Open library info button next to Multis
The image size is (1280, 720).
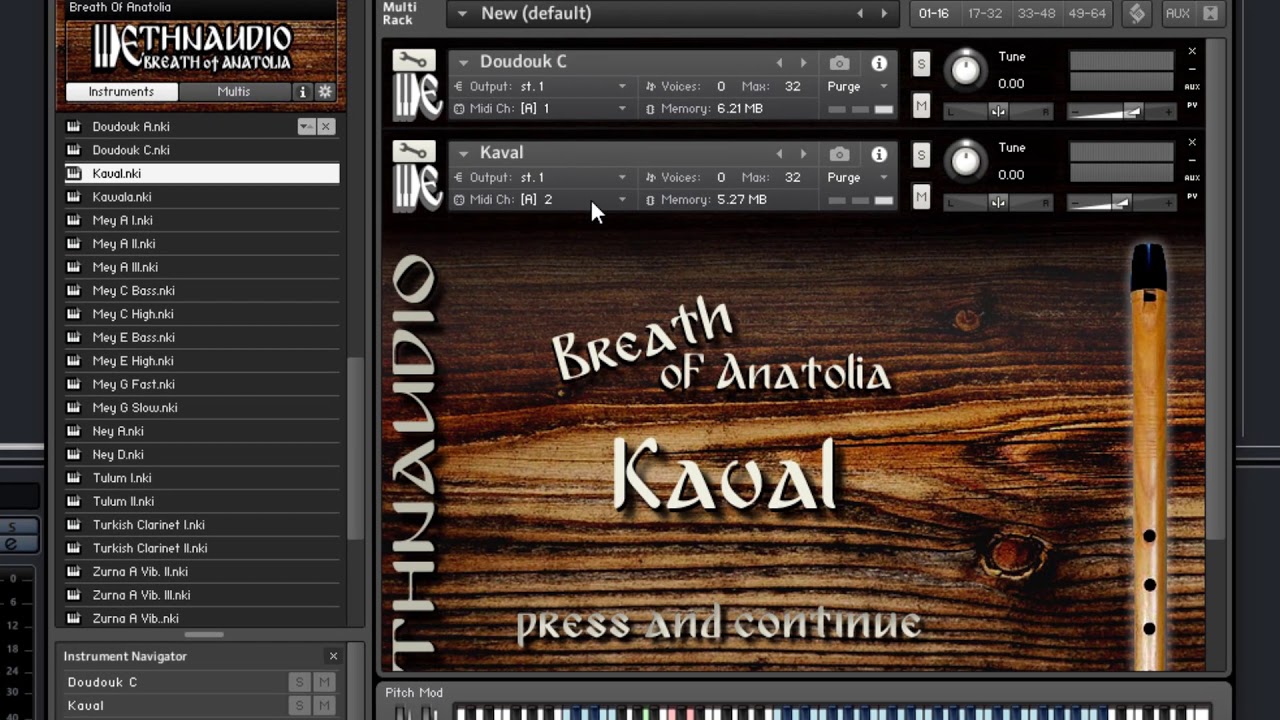pos(302,92)
